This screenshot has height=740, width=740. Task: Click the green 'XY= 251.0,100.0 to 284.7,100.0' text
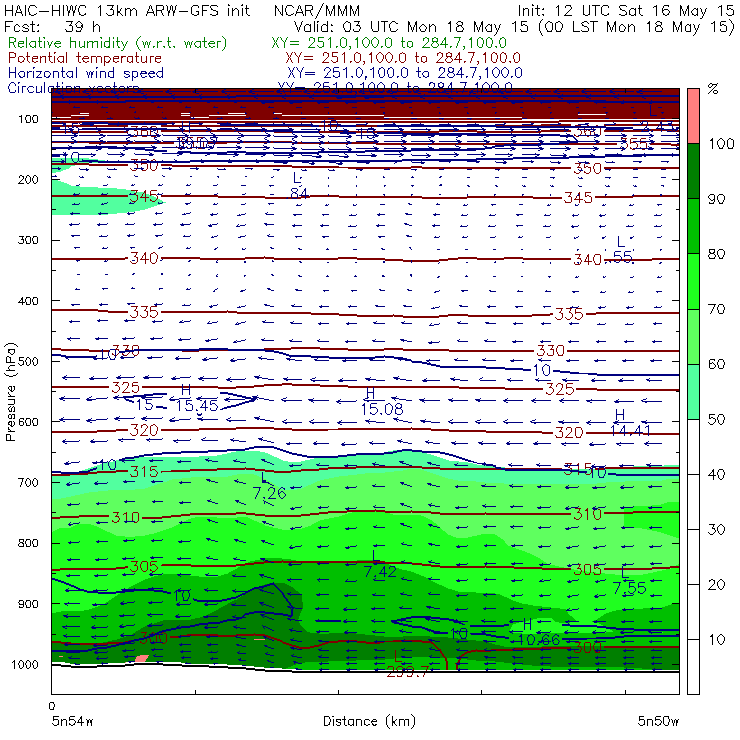(389, 43)
